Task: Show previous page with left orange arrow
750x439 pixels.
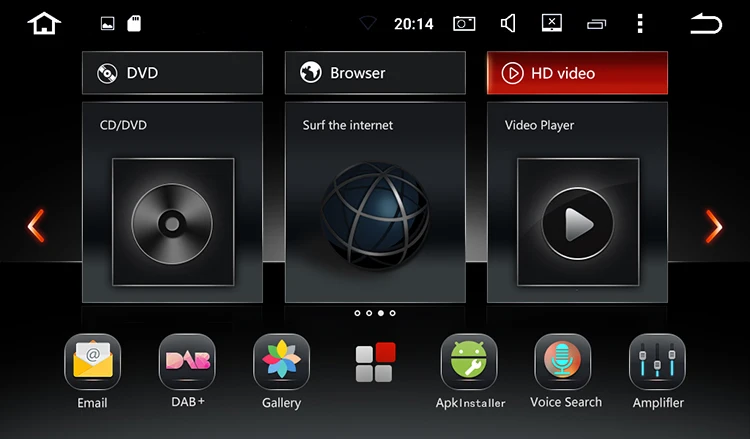Action: click(x=36, y=226)
